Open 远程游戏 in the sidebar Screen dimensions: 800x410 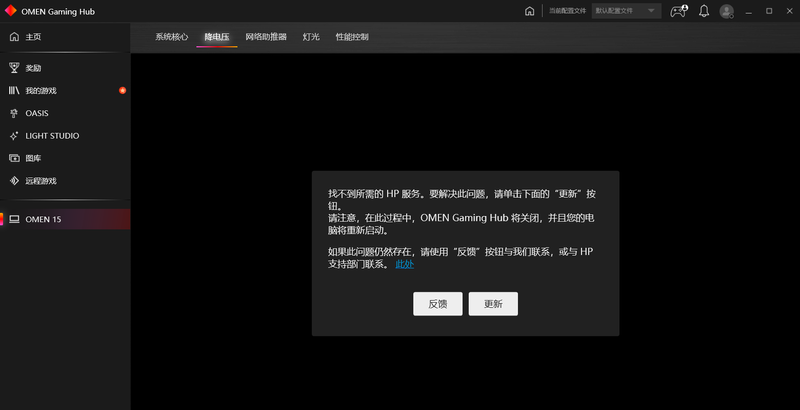pos(65,181)
